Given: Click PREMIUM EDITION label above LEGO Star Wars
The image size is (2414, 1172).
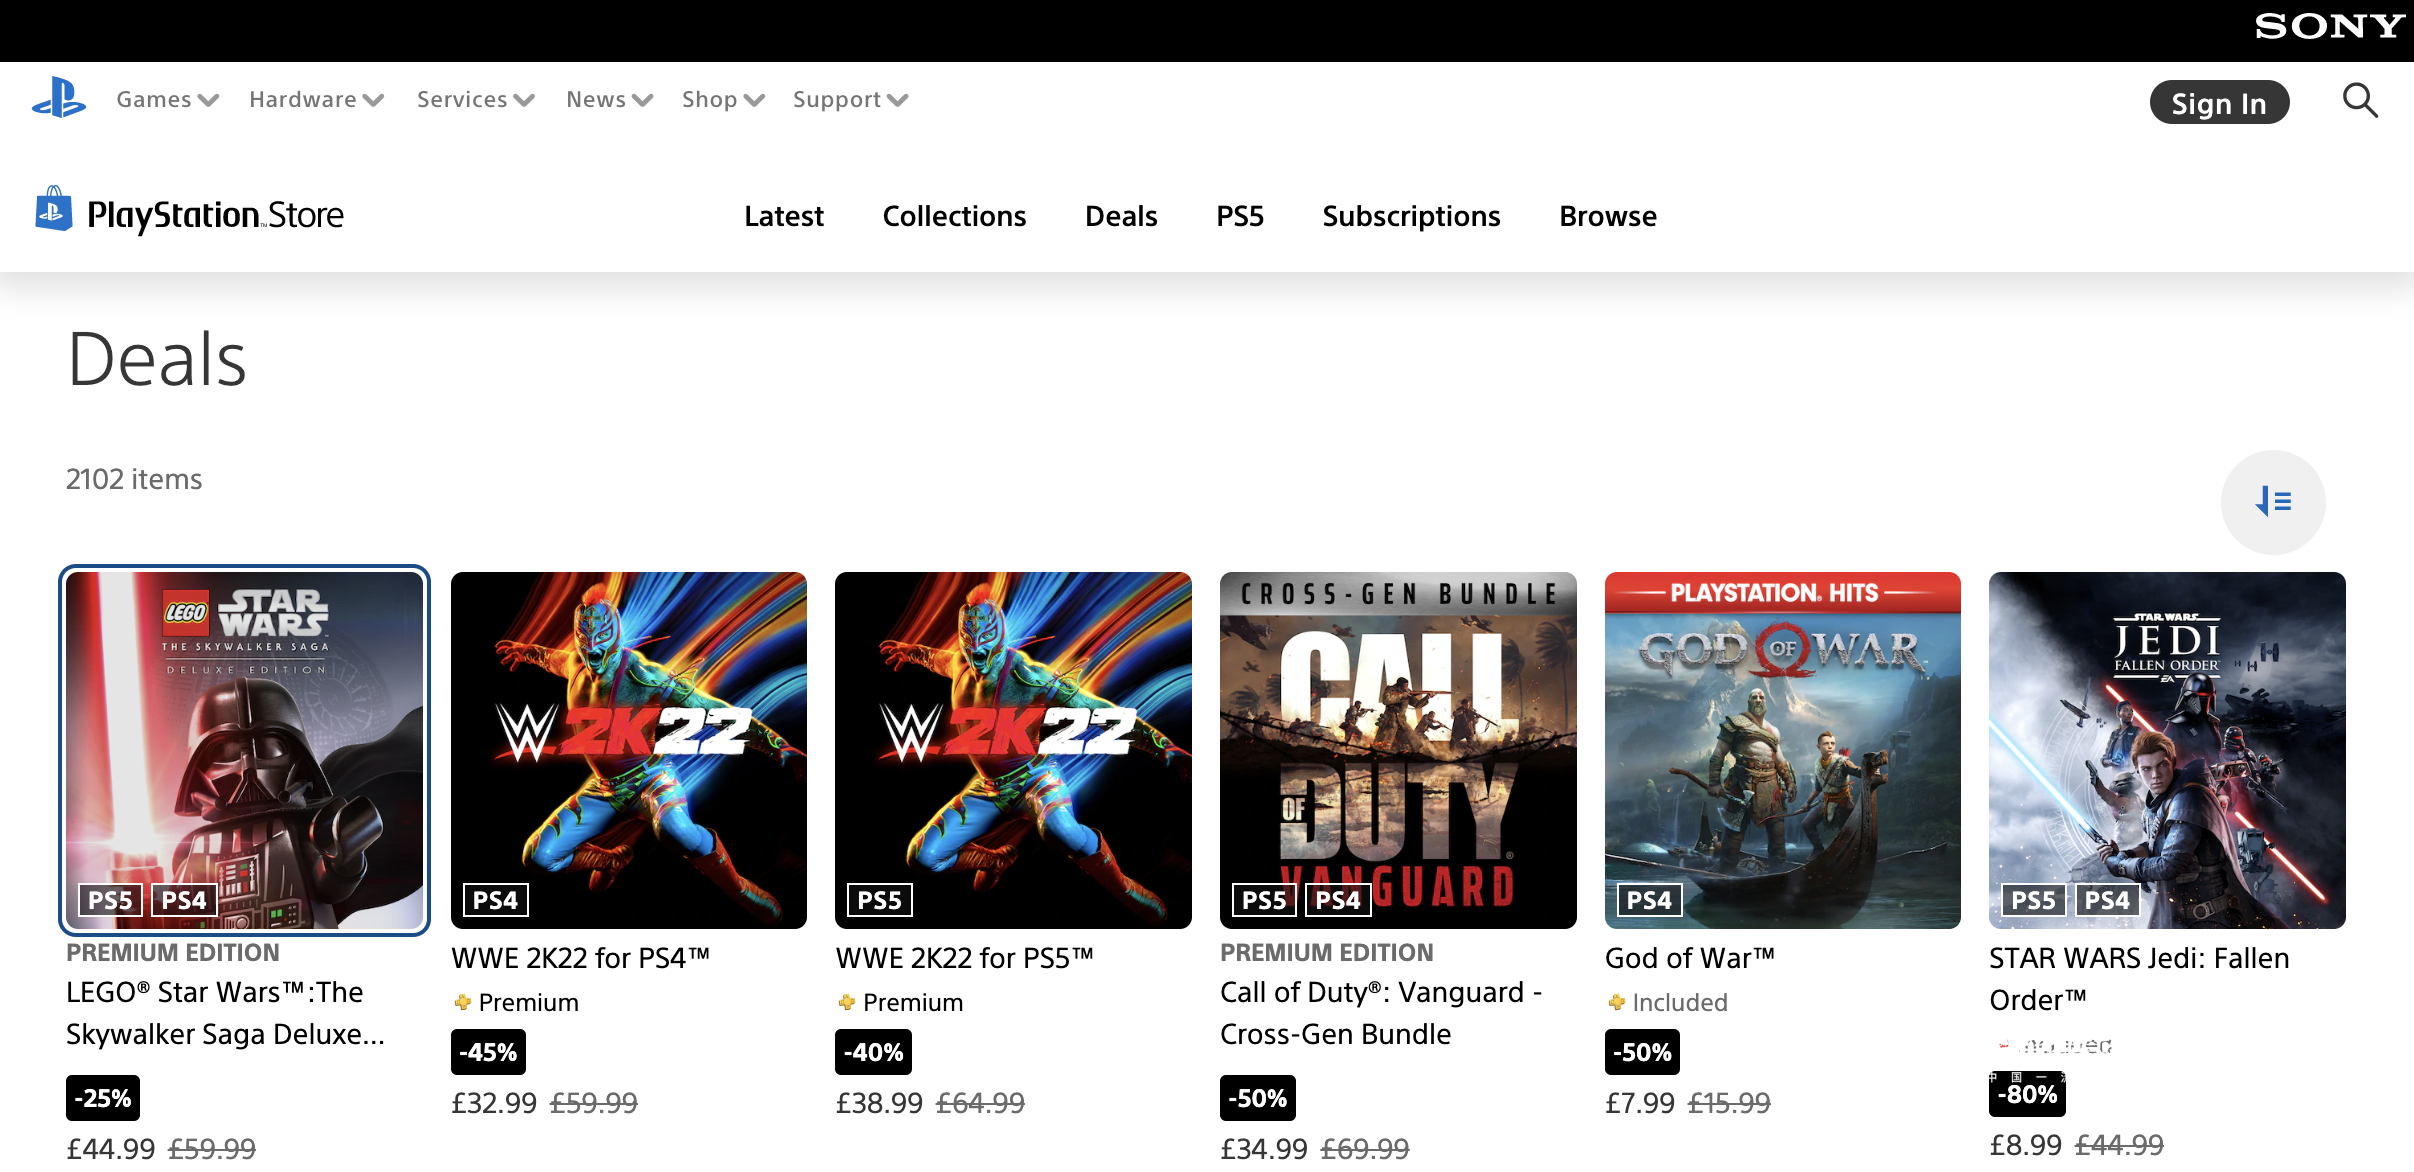Looking at the screenshot, I should (x=173, y=953).
